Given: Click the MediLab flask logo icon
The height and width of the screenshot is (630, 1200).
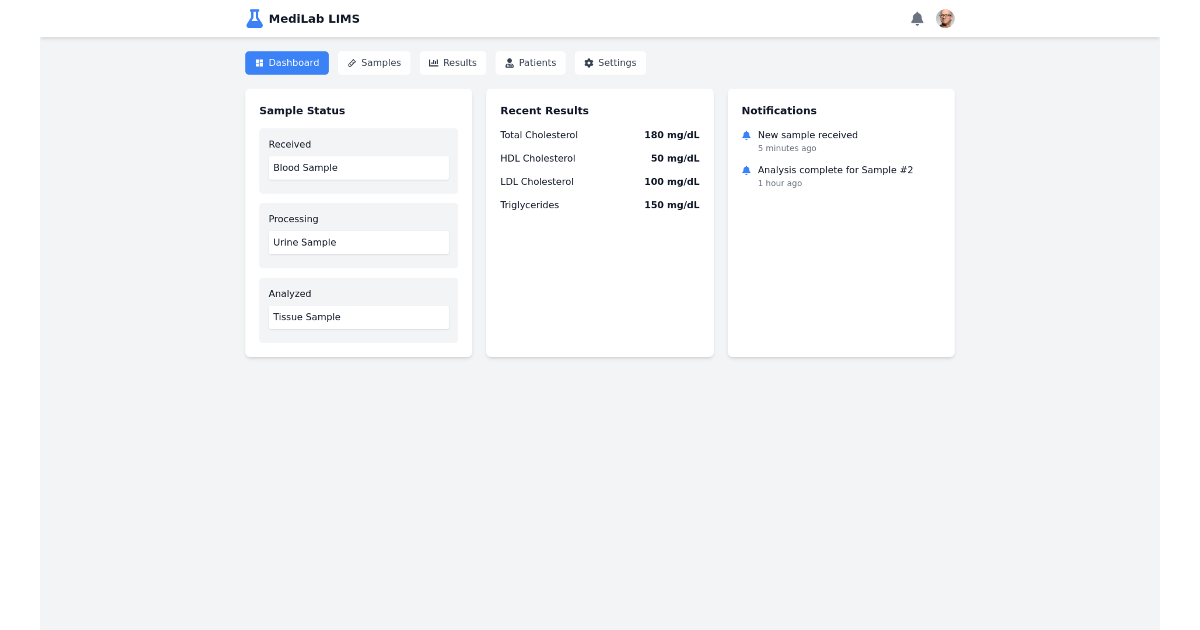Looking at the screenshot, I should coord(253,18).
